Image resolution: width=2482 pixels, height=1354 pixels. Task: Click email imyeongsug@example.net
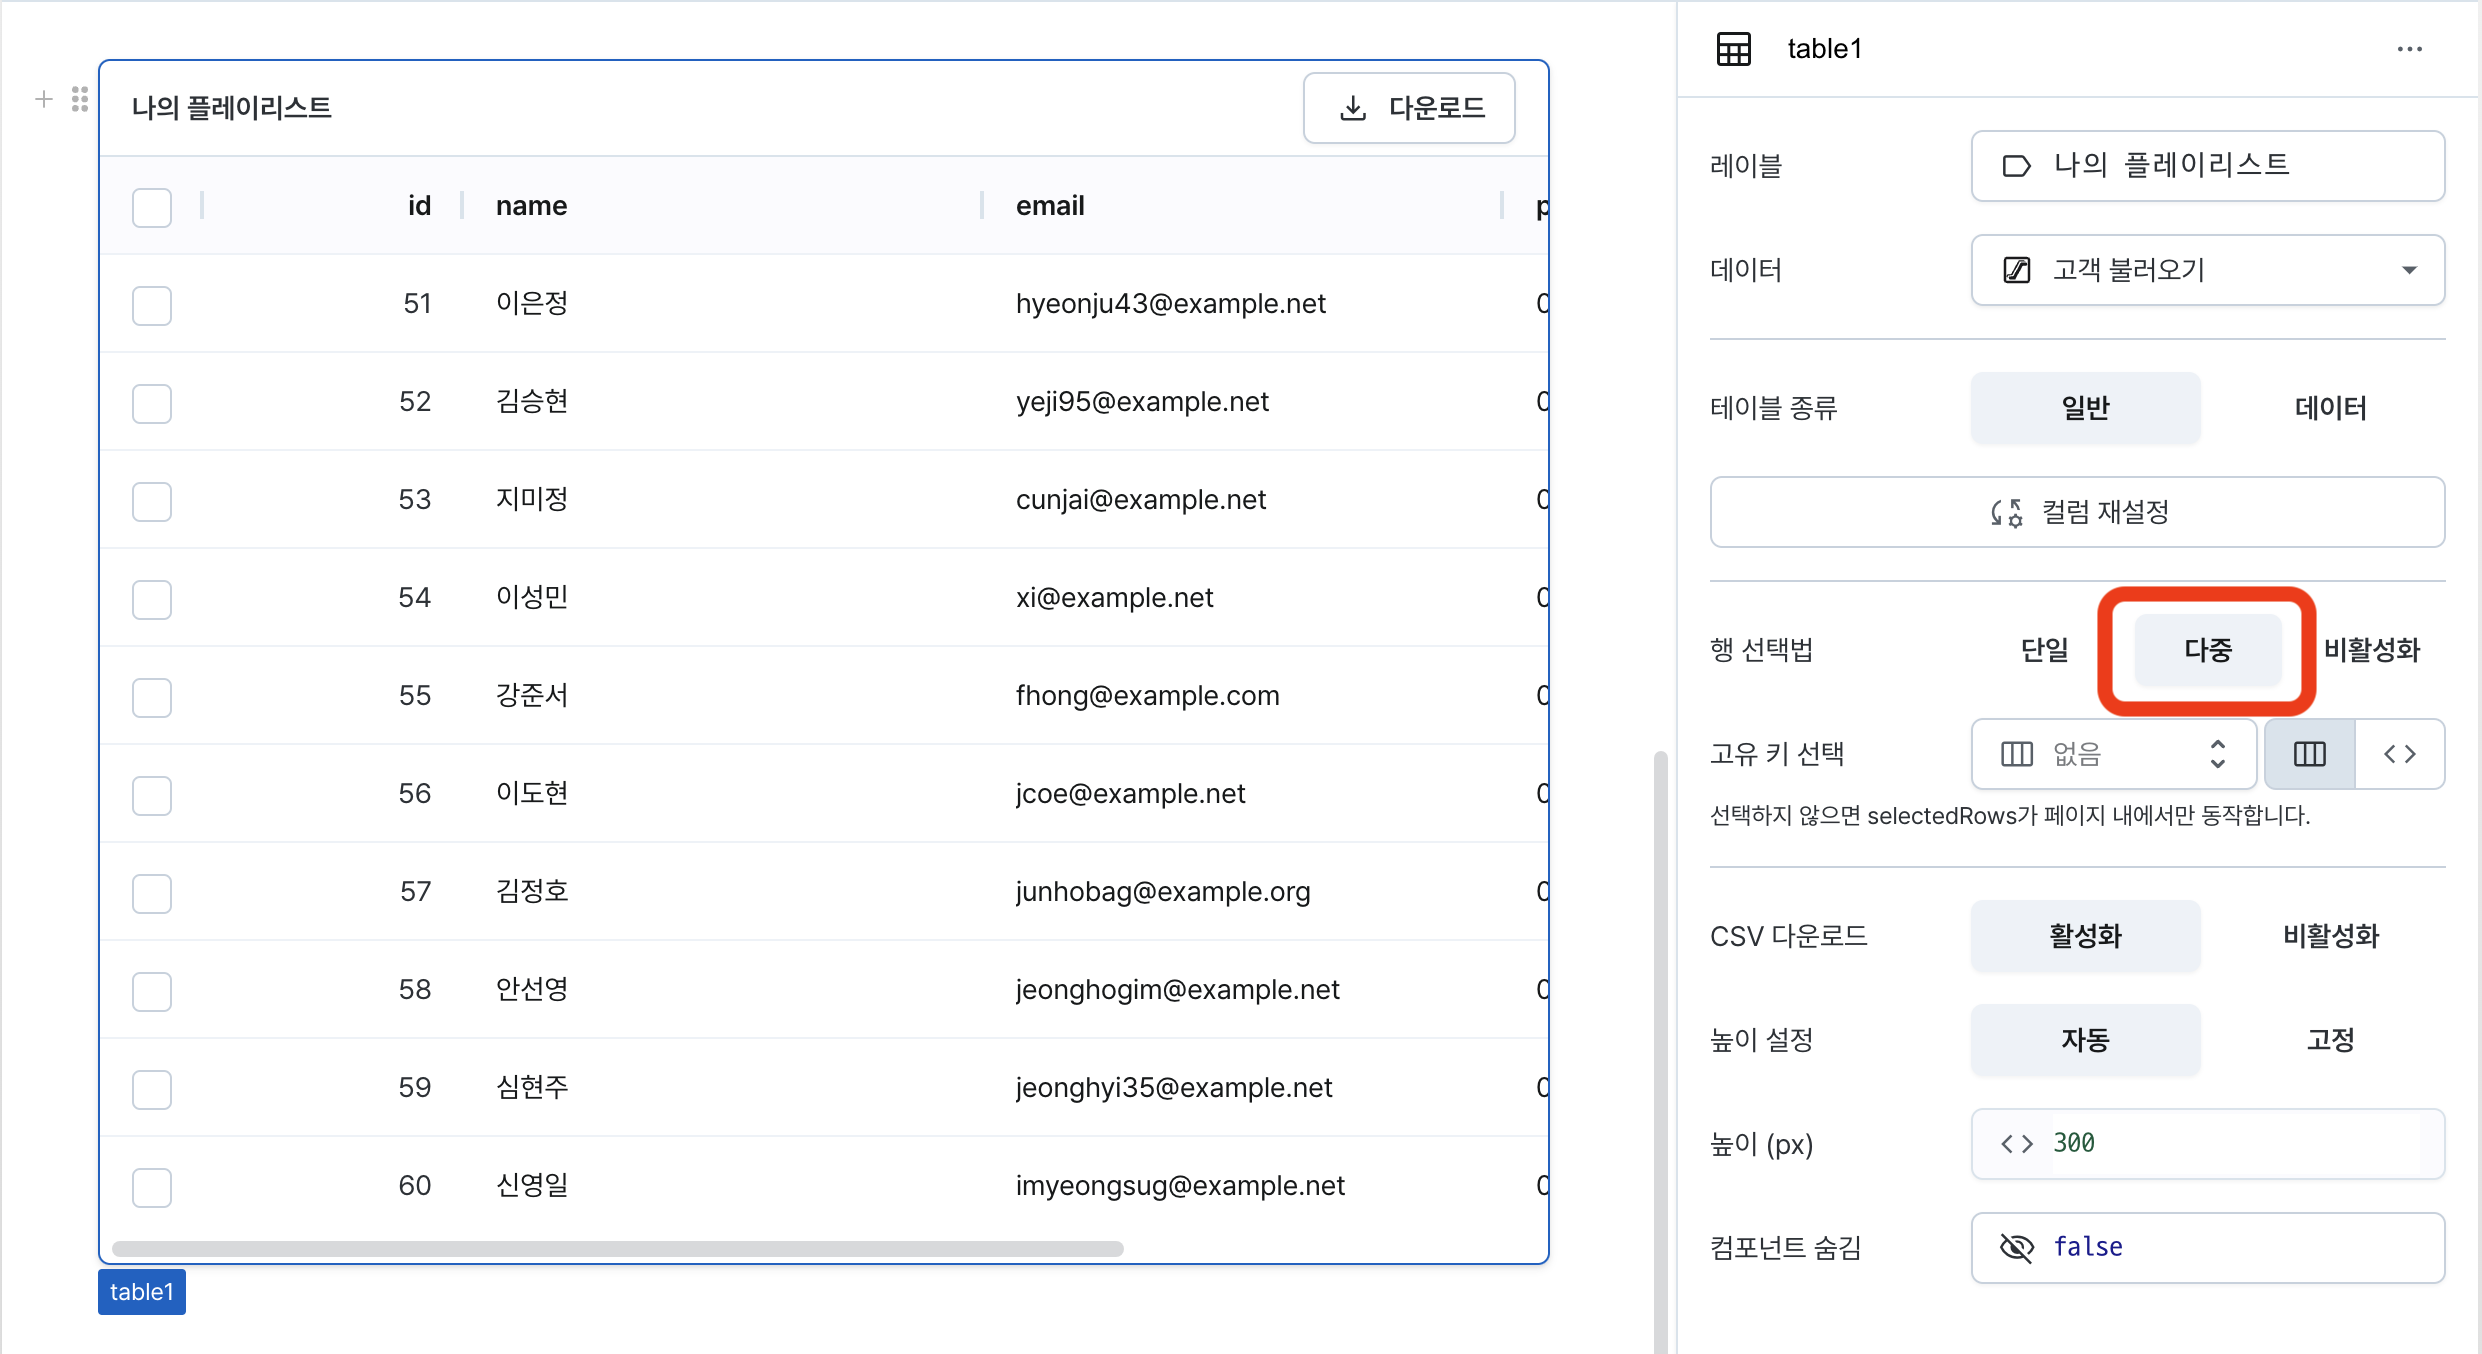pyautogui.click(x=1180, y=1186)
